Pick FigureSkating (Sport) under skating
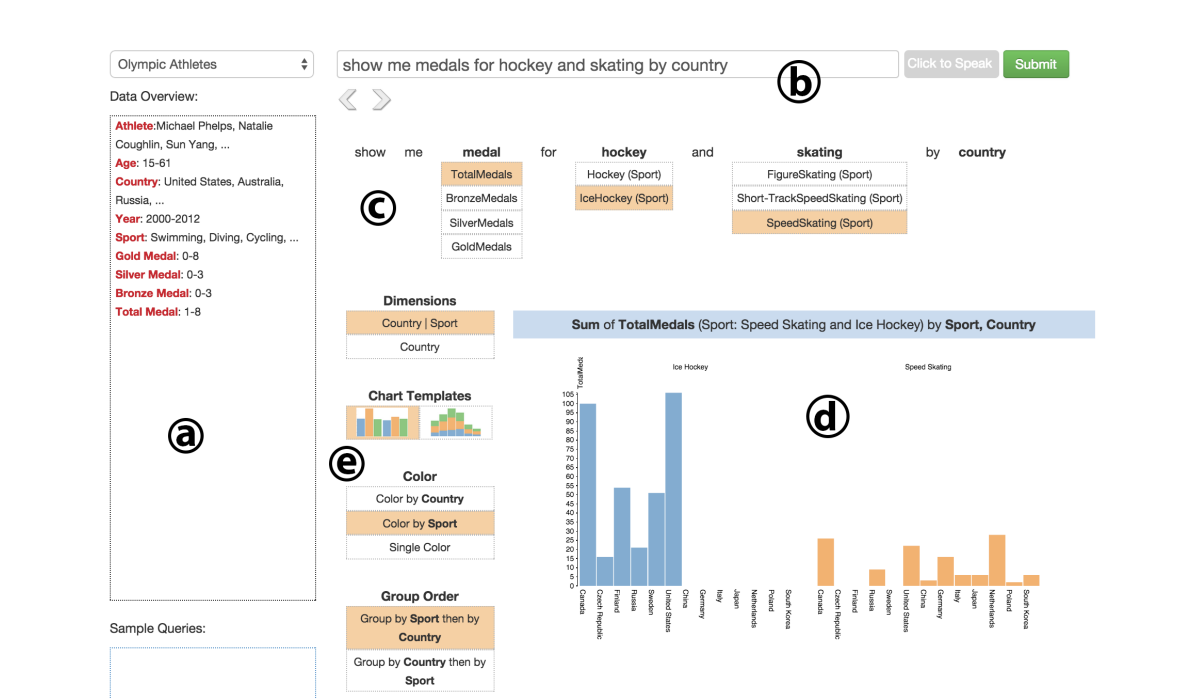The height and width of the screenshot is (699, 1178). click(x=819, y=174)
